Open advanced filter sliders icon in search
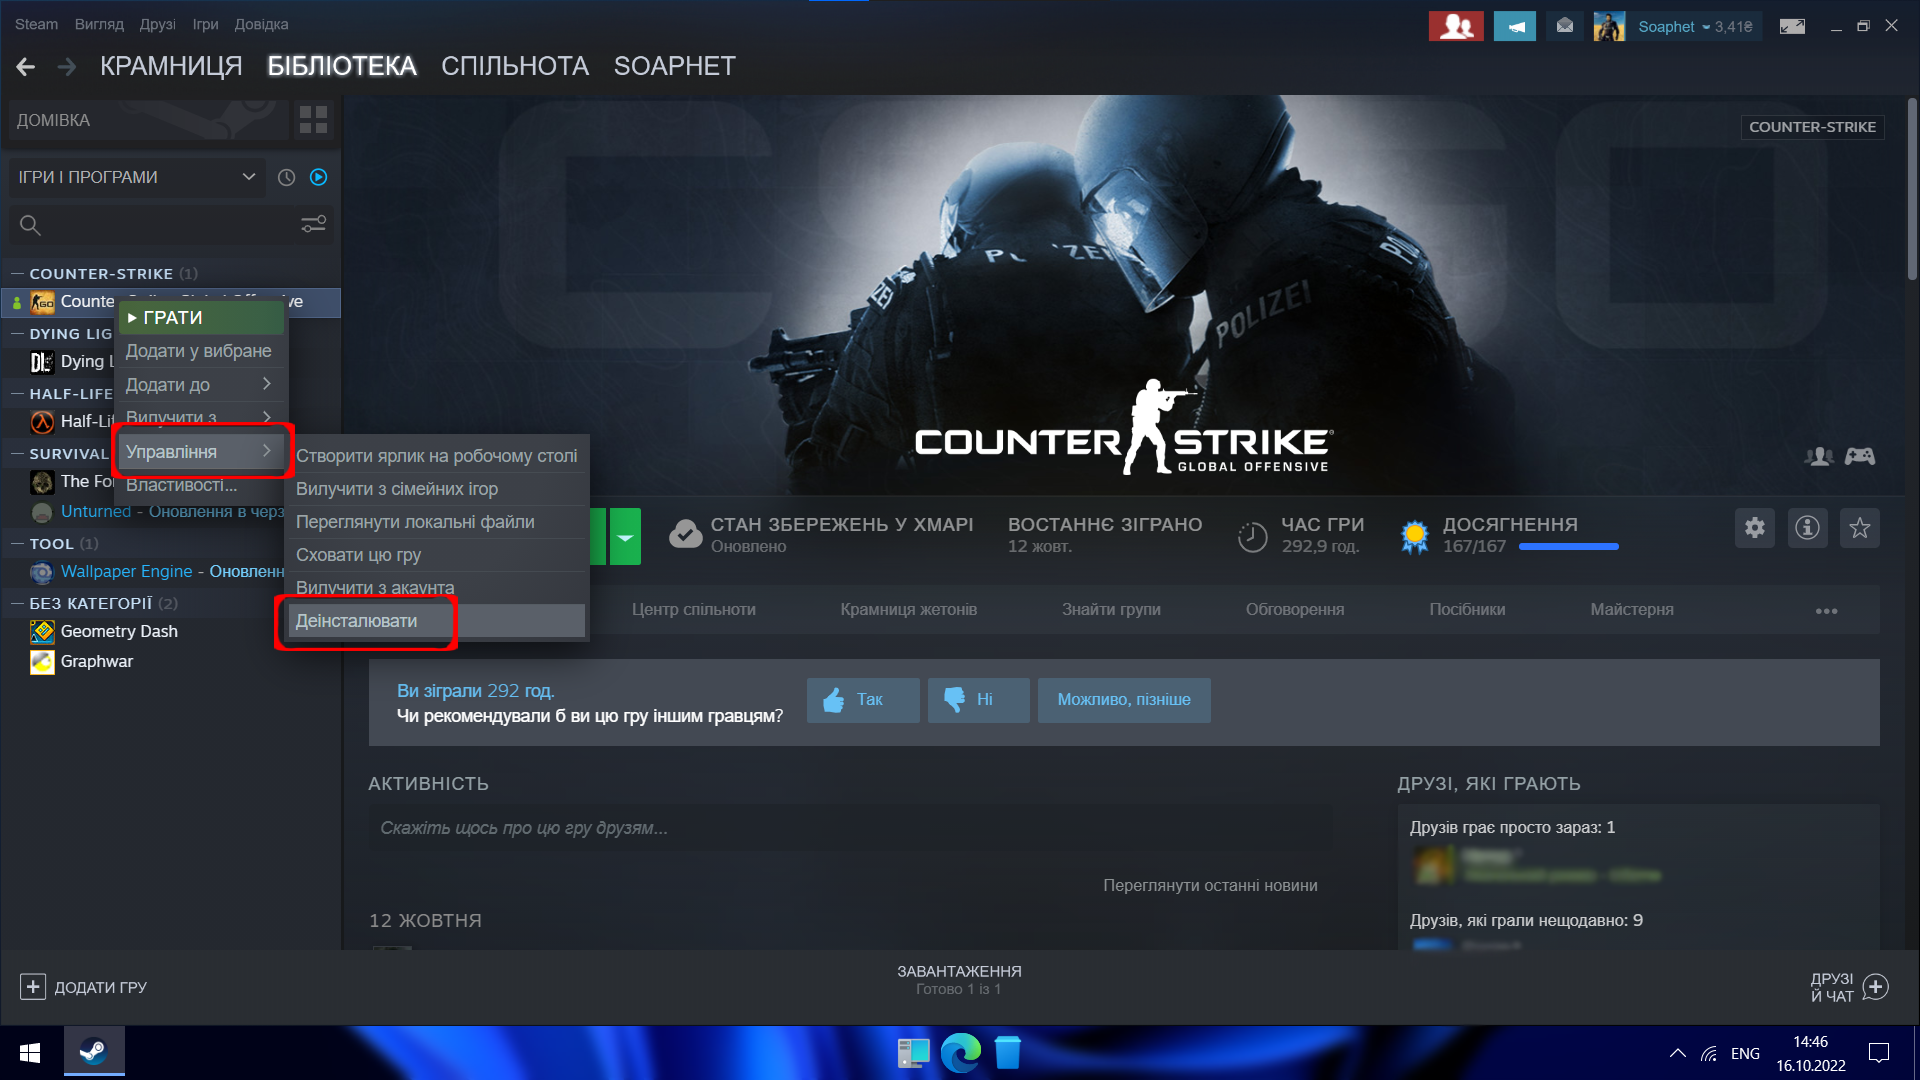1920x1080 pixels. 314,225
